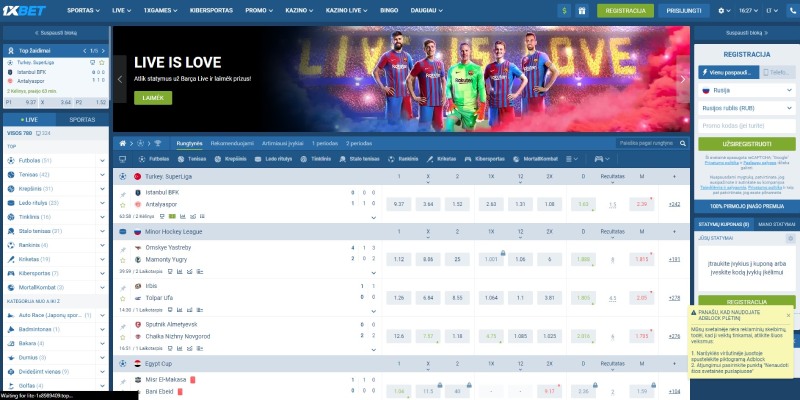The width and height of the screenshot is (800, 400).
Task: Click the search magnifier in tournament search
Action: [x=683, y=143]
